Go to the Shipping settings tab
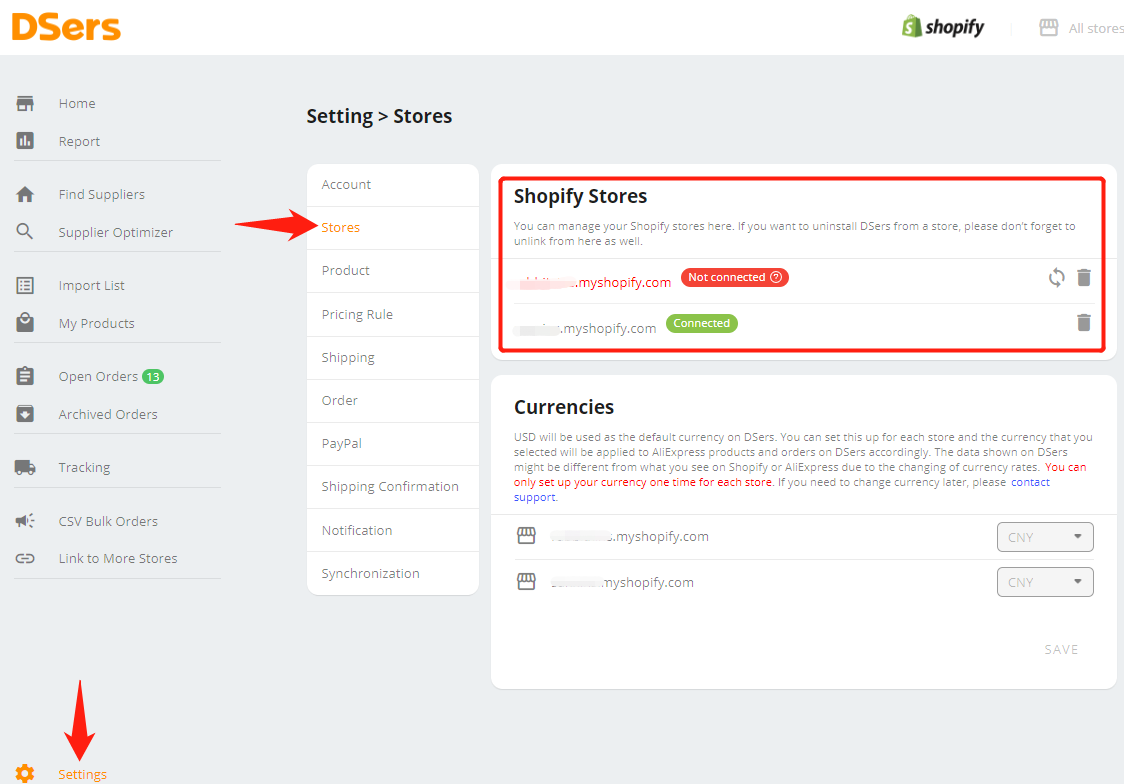 pos(393,358)
